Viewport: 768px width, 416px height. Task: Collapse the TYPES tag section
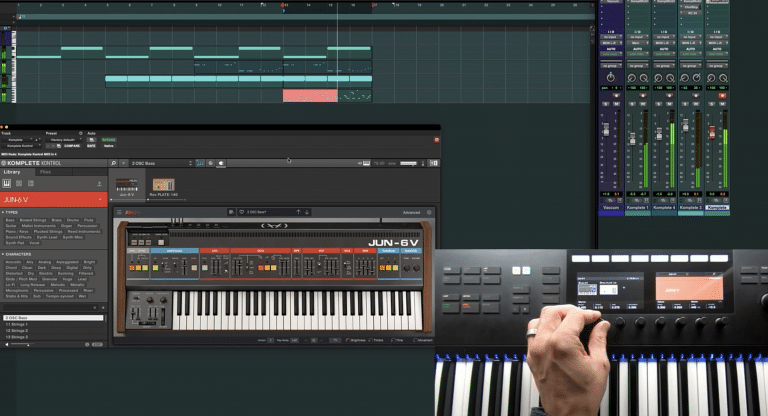[x=3, y=212]
